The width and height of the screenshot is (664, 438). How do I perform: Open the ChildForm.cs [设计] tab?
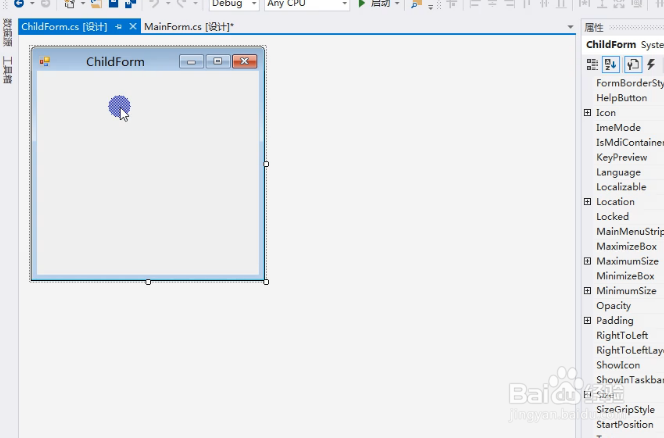point(64,27)
